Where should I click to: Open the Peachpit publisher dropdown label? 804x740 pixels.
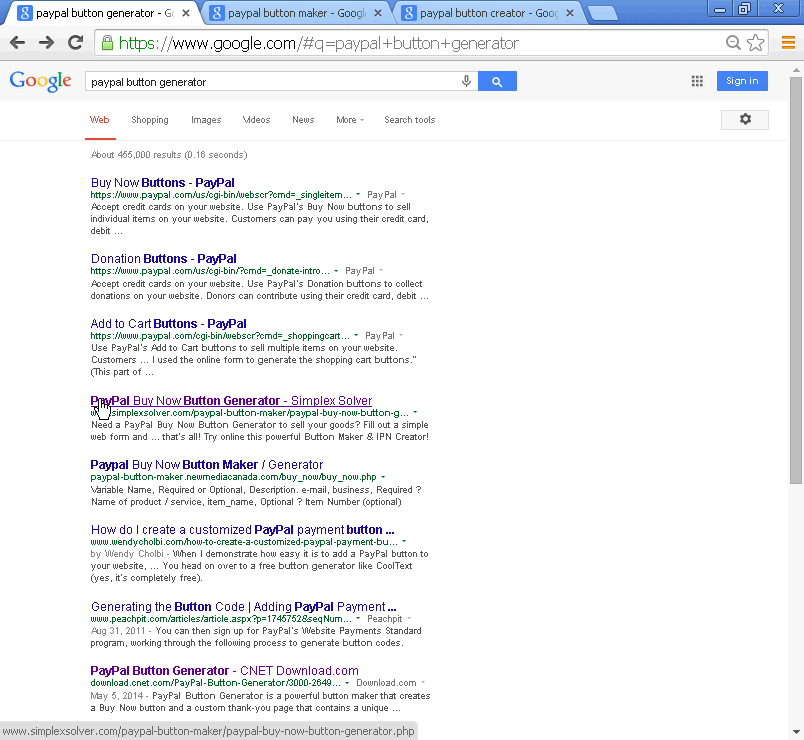coord(389,619)
